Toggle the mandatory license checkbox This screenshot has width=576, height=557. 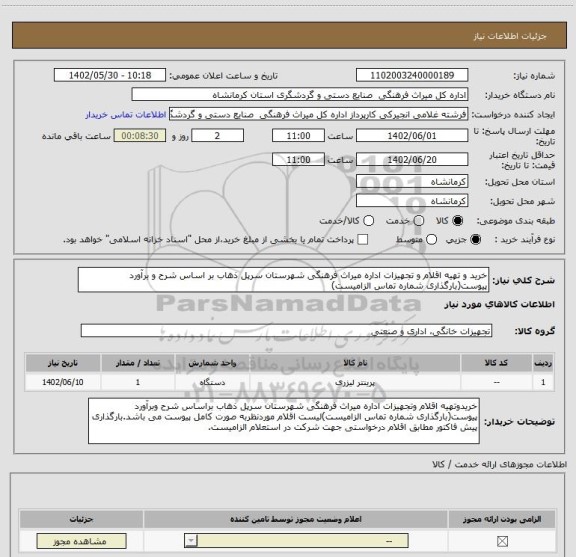click(x=502, y=541)
